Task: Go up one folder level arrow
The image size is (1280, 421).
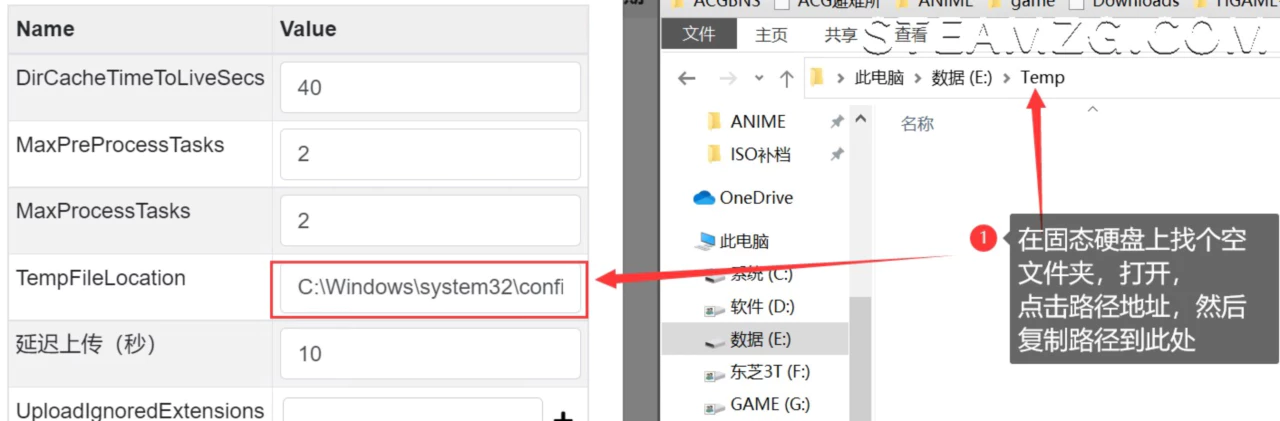Action: pos(787,78)
